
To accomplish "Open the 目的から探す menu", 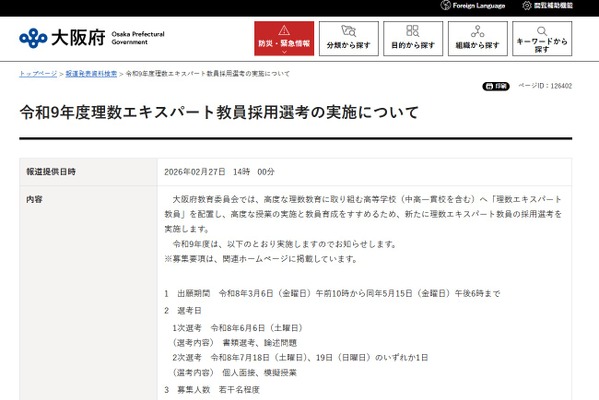I will point(413,39).
